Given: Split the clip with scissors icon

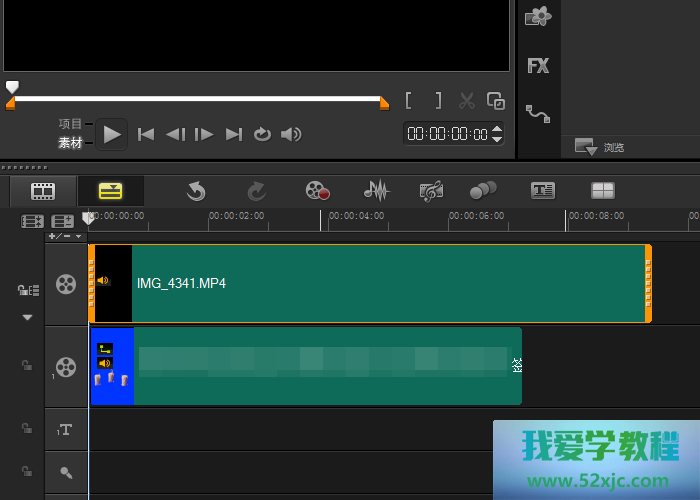Looking at the screenshot, I should [466, 101].
